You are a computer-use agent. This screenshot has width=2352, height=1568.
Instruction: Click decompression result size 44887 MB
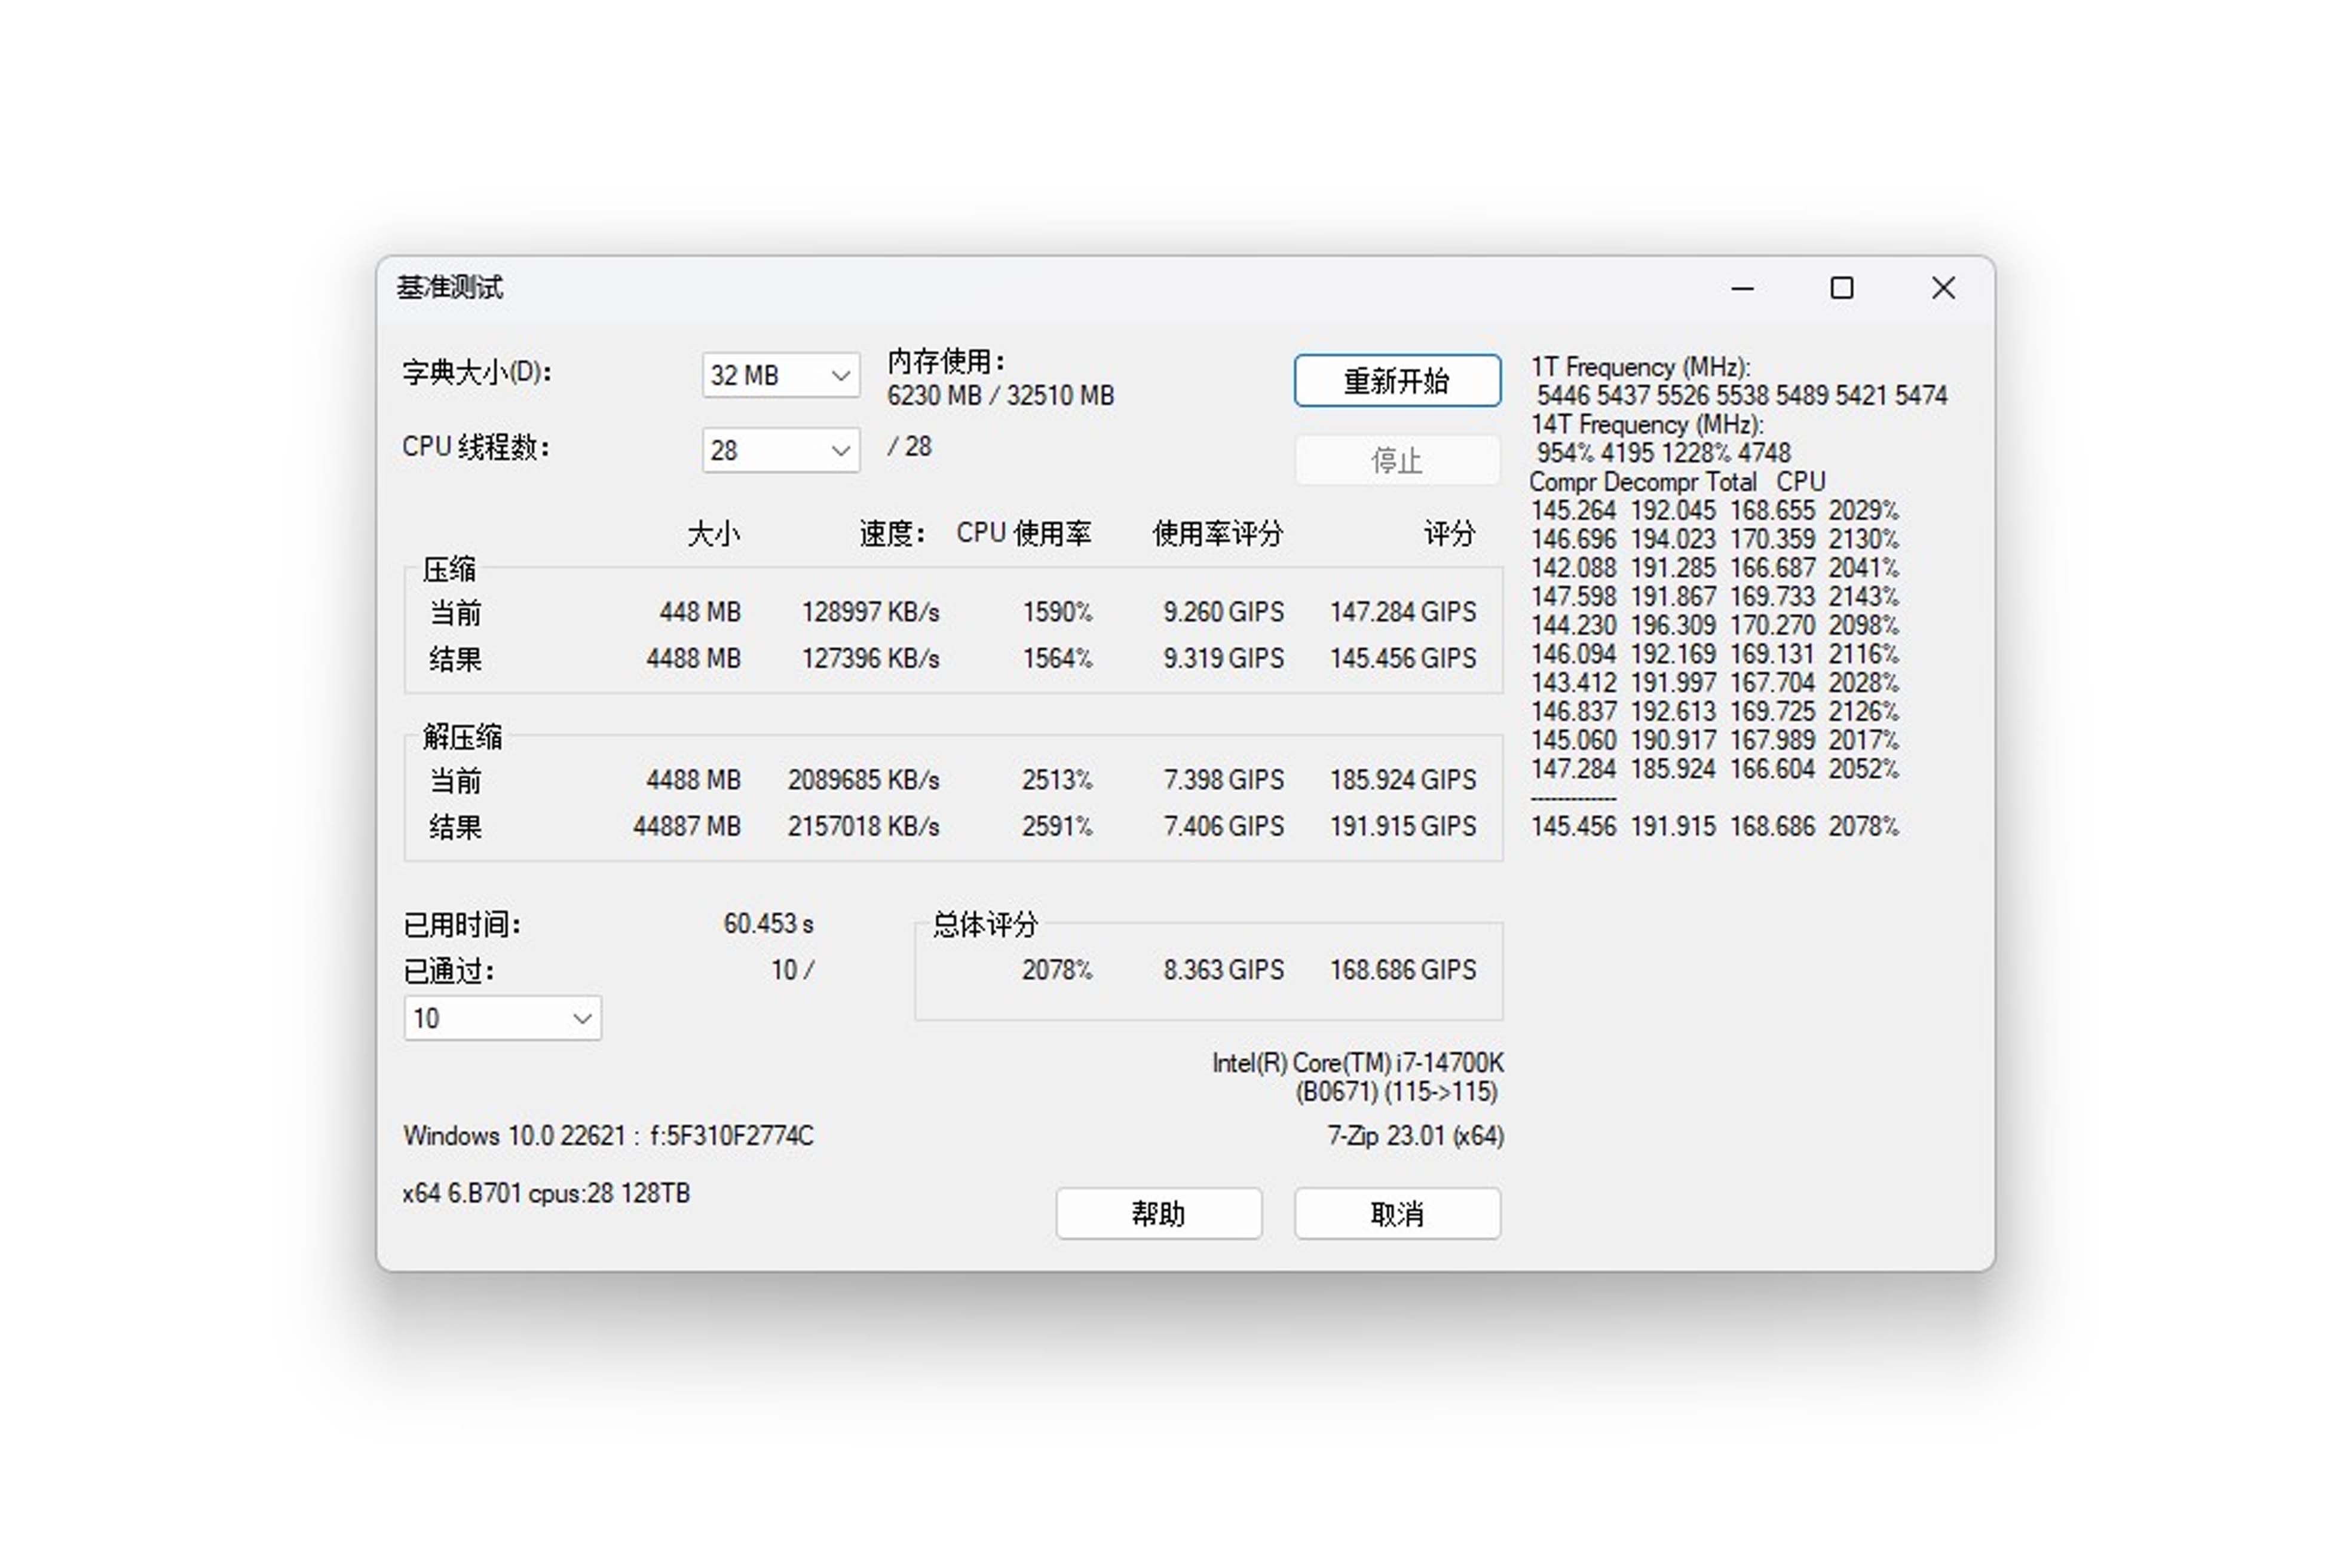click(687, 827)
